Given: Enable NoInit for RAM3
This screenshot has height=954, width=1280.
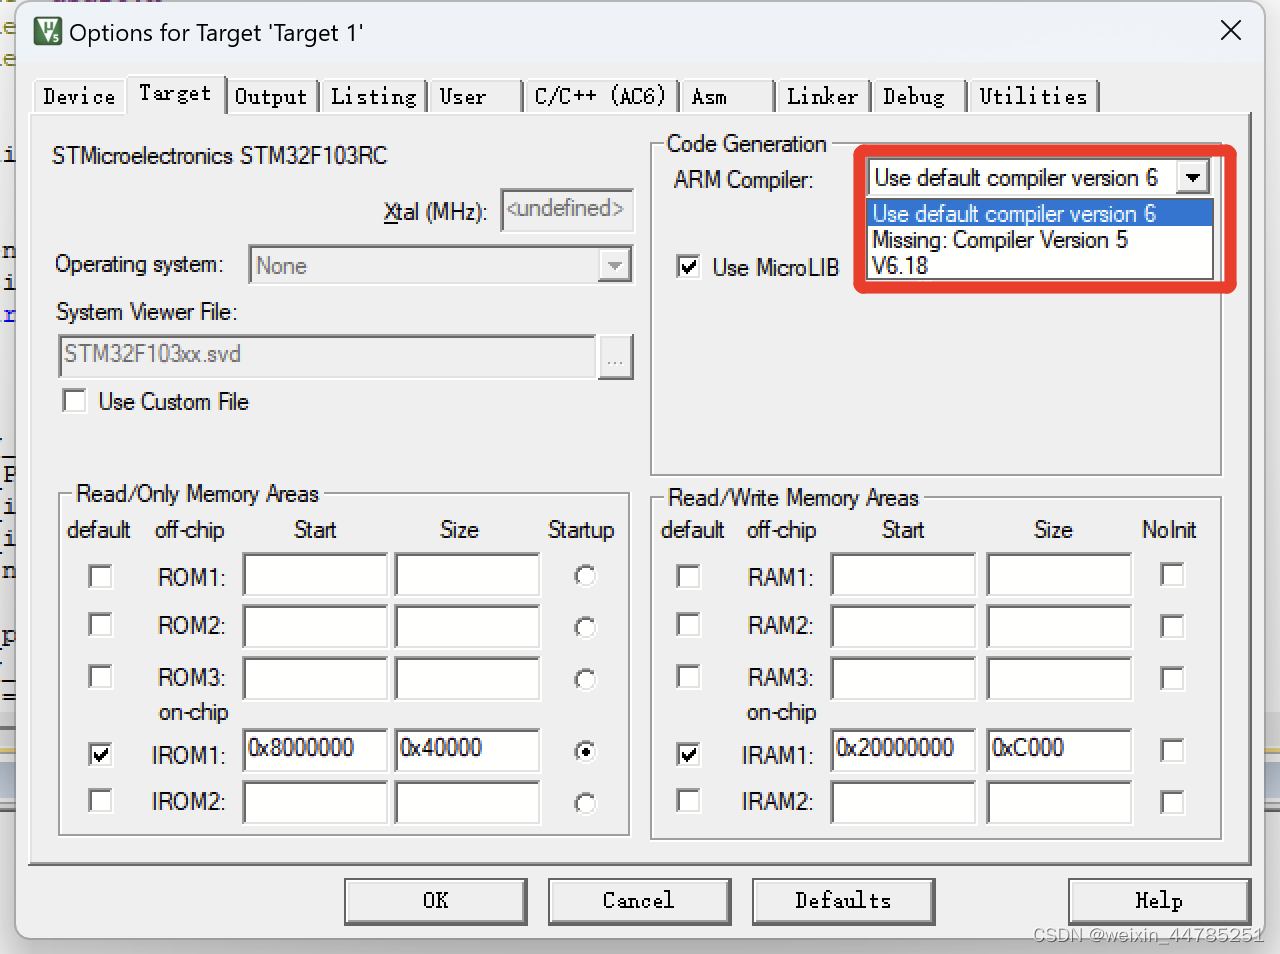Looking at the screenshot, I should point(1172,679).
